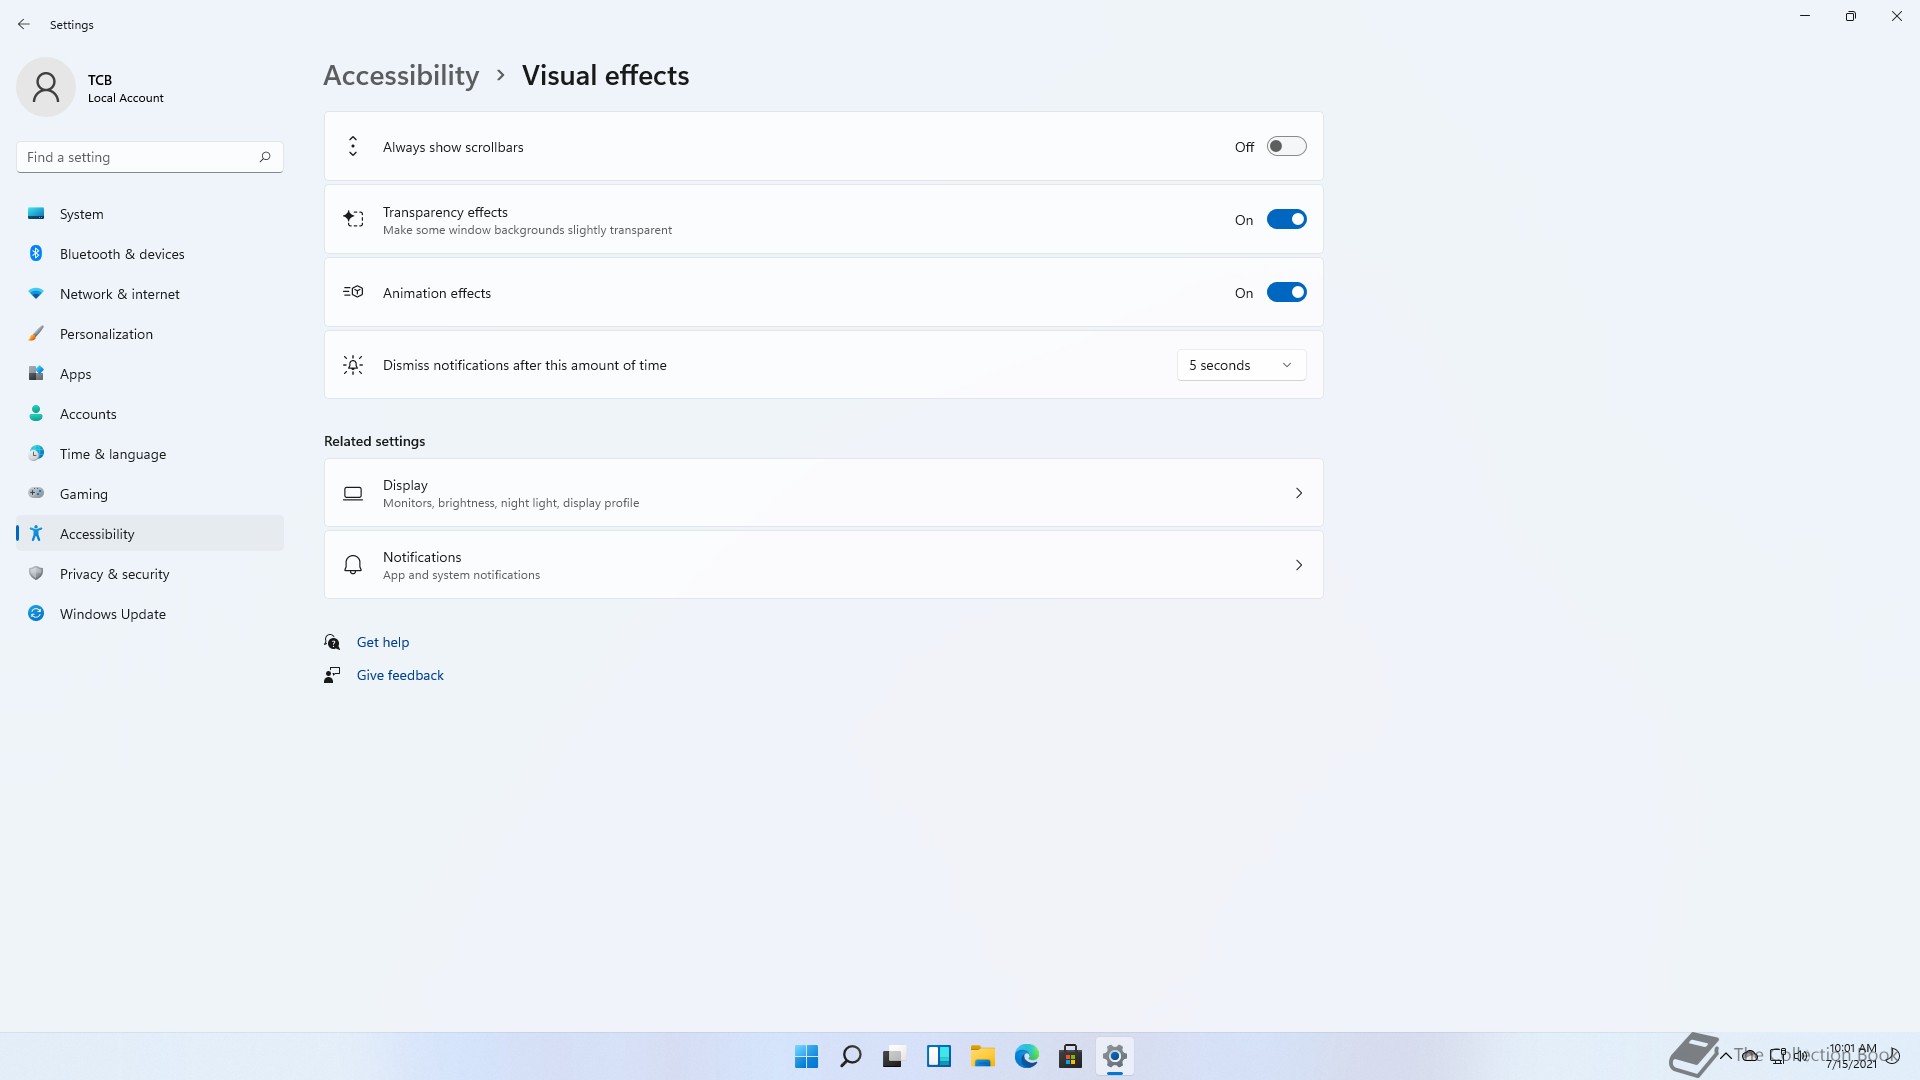This screenshot has width=1920, height=1080.
Task: Open Microsoft Store from the taskbar
Action: pyautogui.click(x=1070, y=1056)
